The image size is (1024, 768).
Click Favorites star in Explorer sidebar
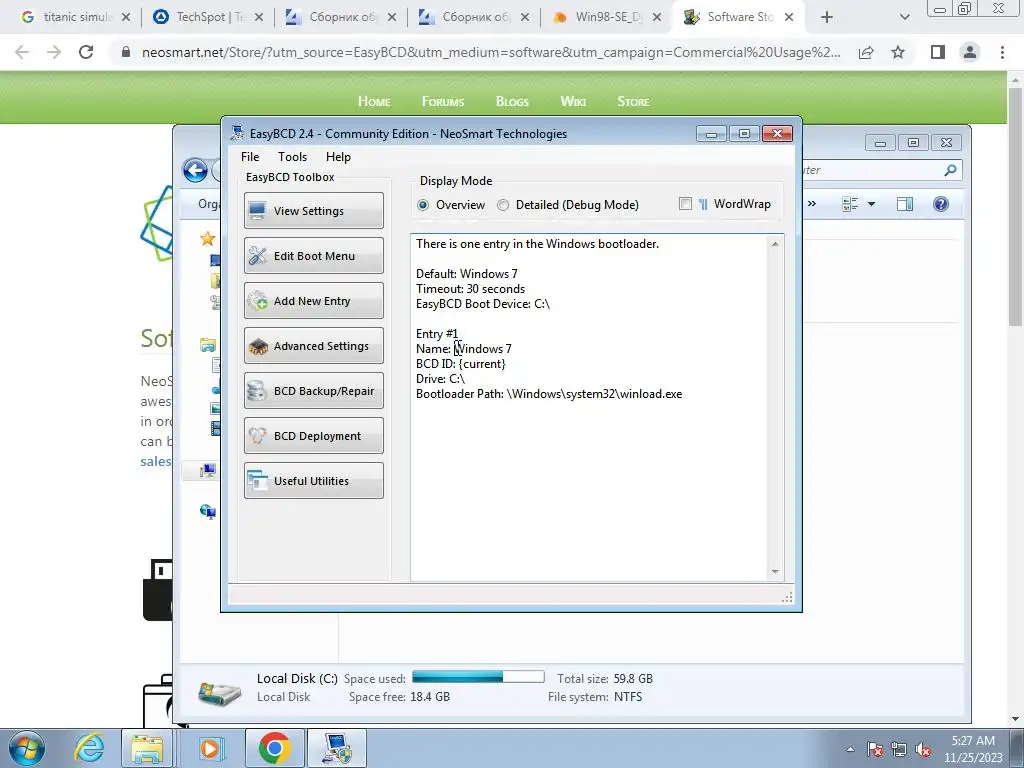pyautogui.click(x=208, y=238)
